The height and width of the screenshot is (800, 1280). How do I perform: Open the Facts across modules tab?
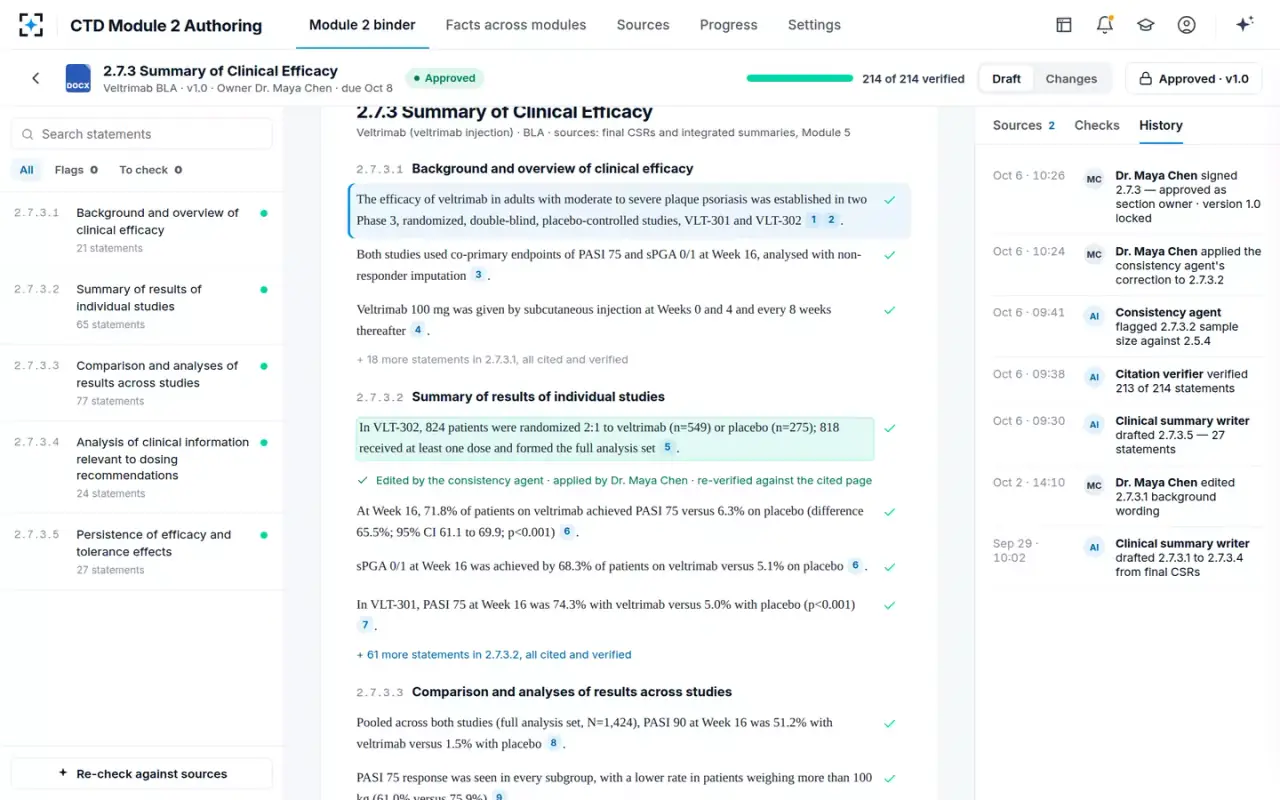(516, 25)
